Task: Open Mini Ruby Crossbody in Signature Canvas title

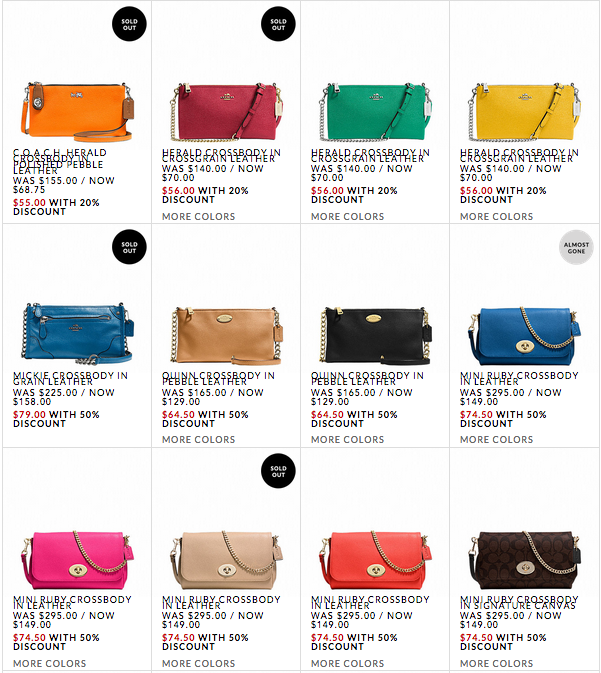Action: coord(519,602)
